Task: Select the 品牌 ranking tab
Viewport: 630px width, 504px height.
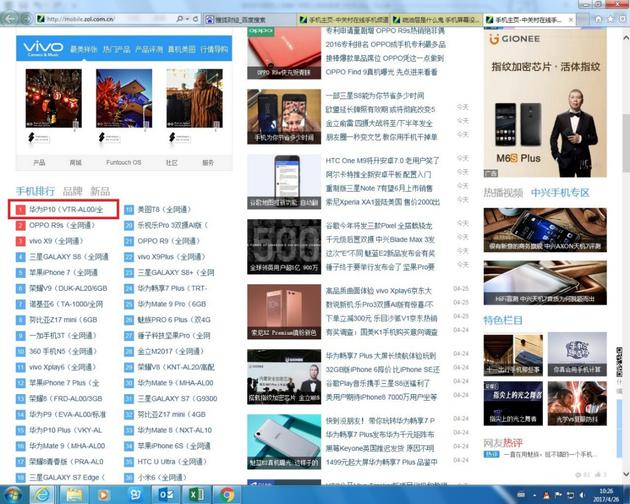Action: click(72, 191)
